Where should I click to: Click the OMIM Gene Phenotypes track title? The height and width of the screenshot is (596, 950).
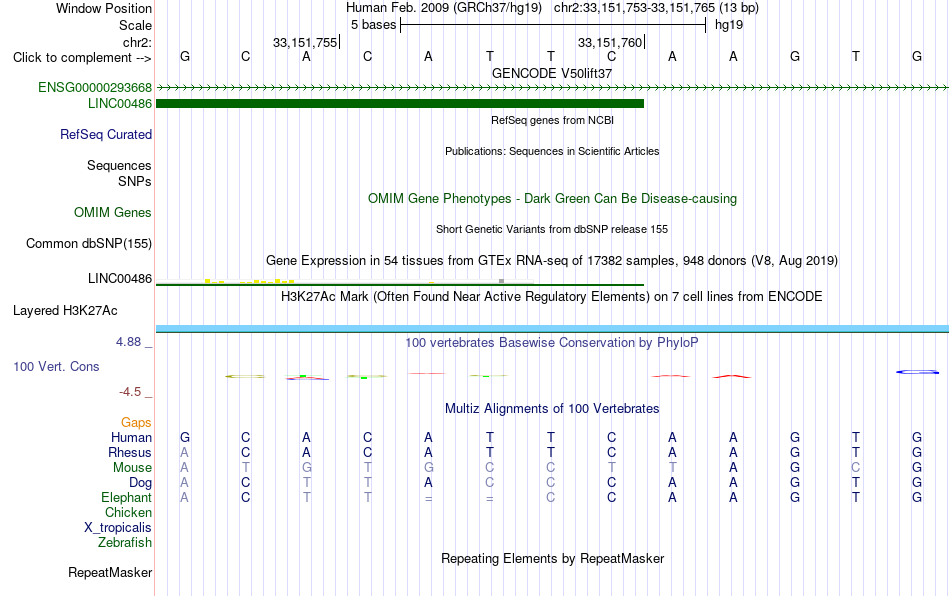click(x=553, y=199)
